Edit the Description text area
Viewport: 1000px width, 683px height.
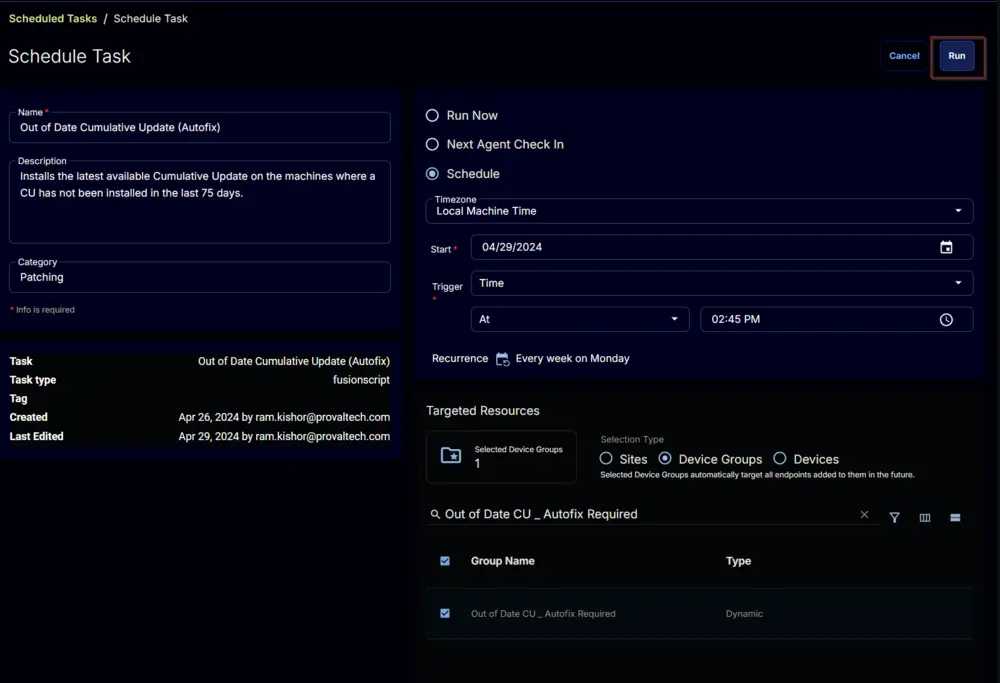click(x=200, y=202)
